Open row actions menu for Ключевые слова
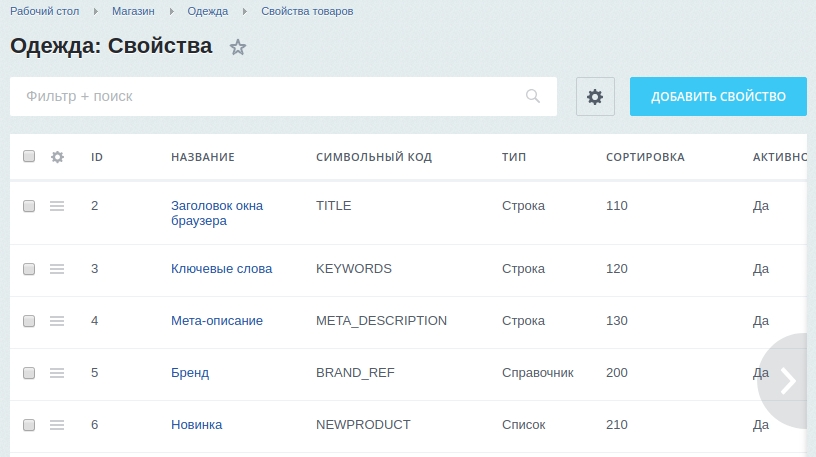This screenshot has height=457, width=816. pyautogui.click(x=57, y=269)
